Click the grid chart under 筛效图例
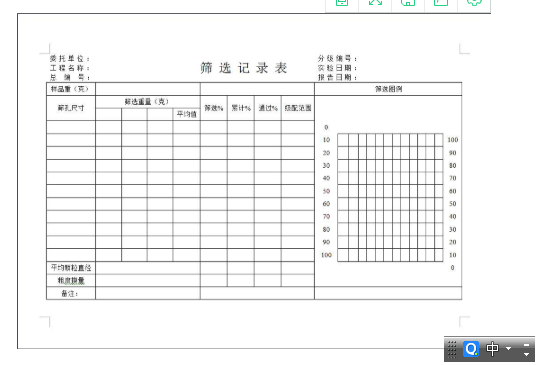Viewport: 550px width, 365px height. click(x=390, y=197)
